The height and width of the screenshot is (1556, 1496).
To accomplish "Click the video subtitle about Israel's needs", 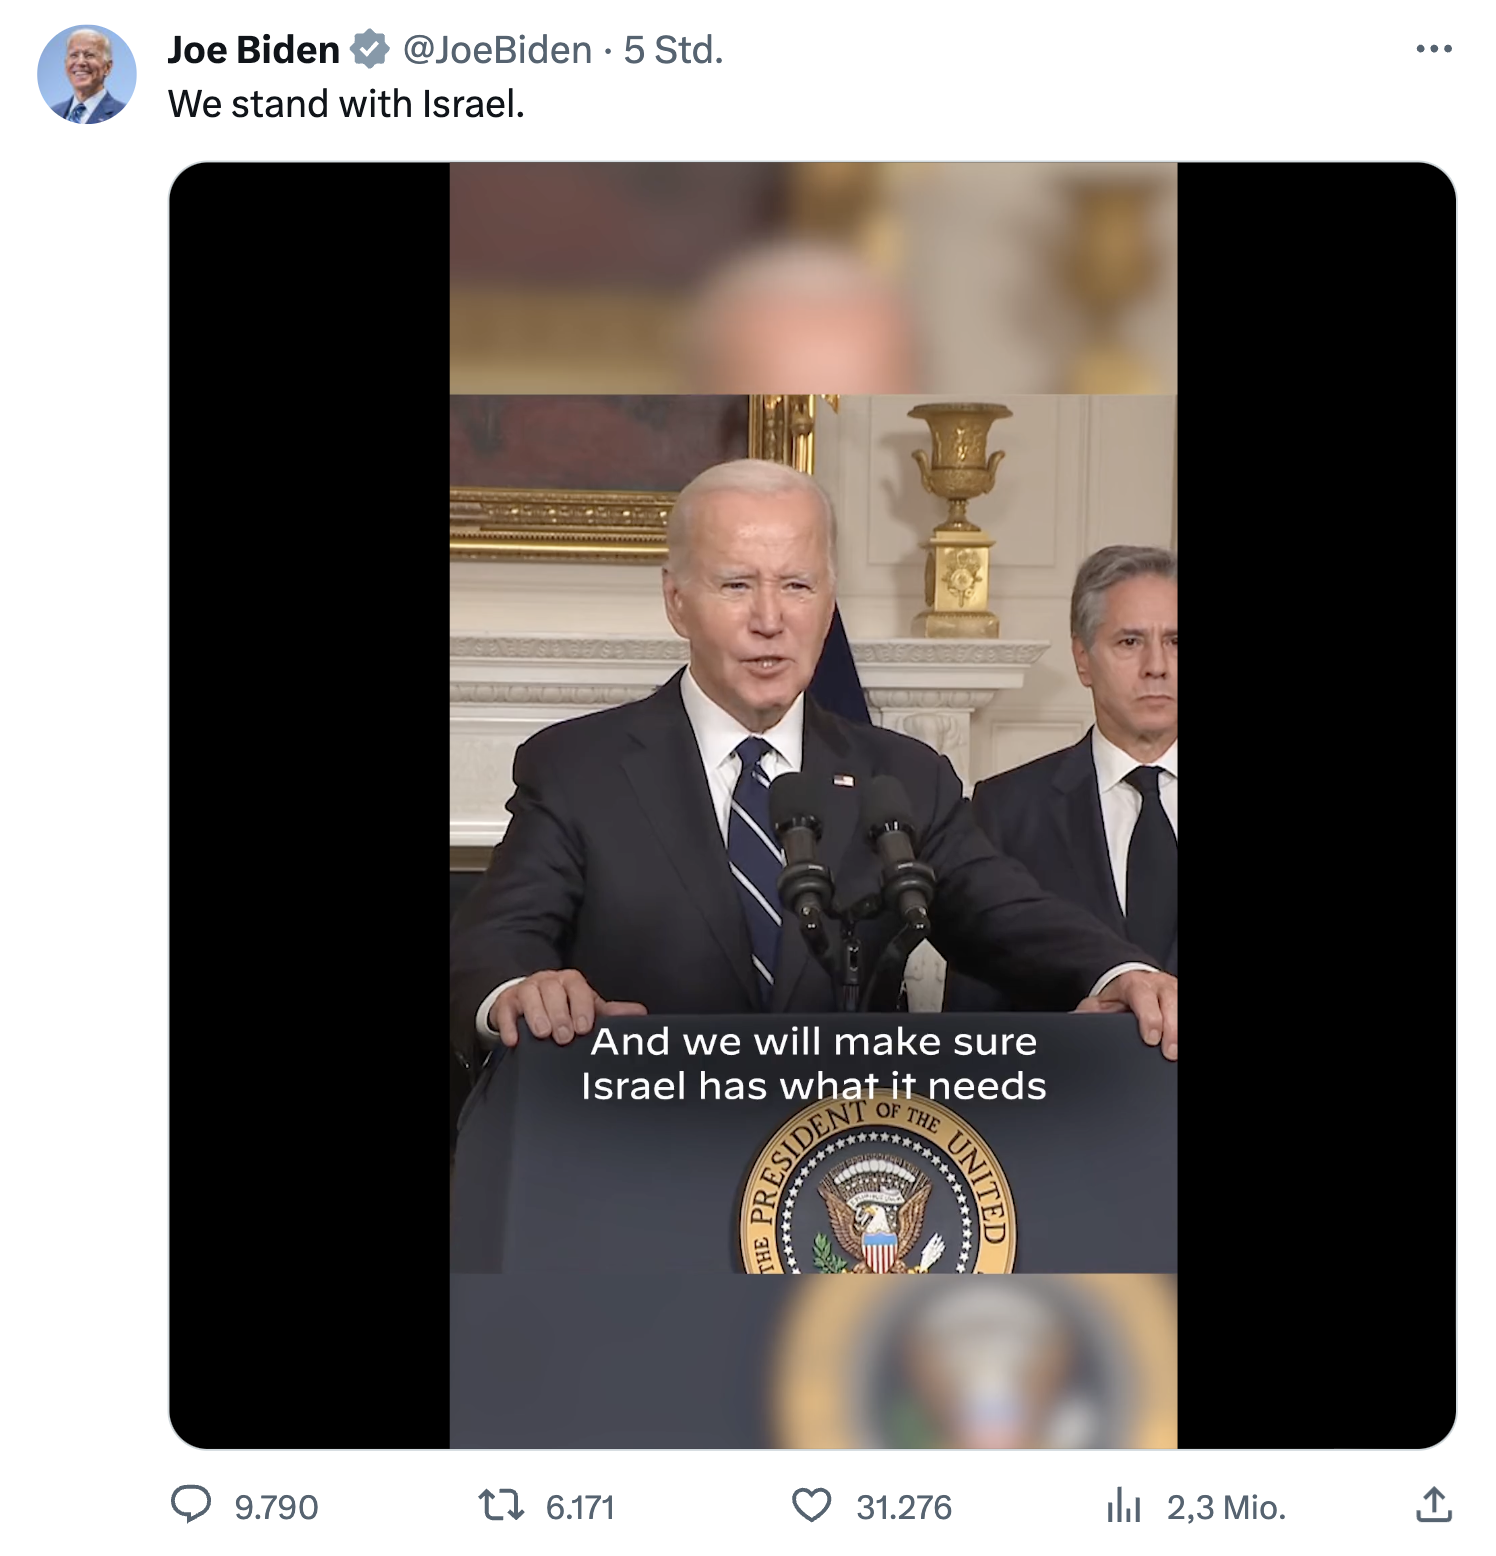I will tap(814, 1063).
